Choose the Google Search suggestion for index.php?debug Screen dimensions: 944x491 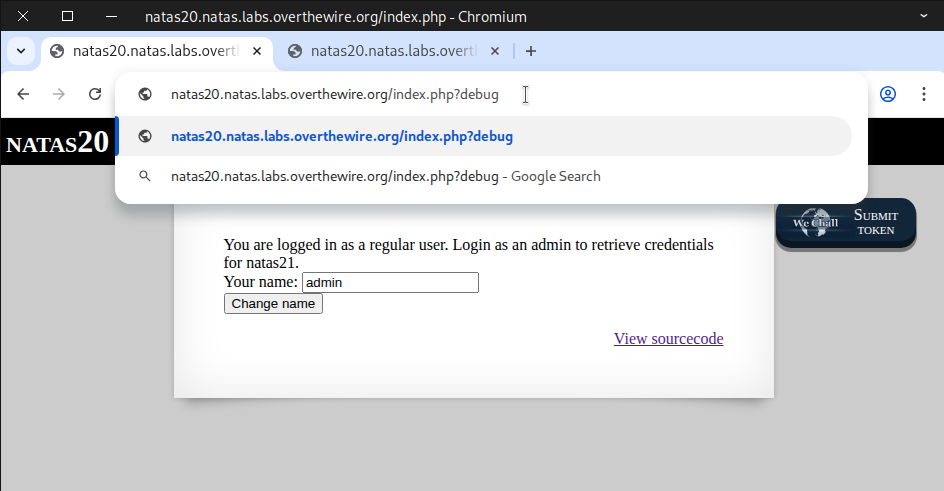click(x=385, y=176)
